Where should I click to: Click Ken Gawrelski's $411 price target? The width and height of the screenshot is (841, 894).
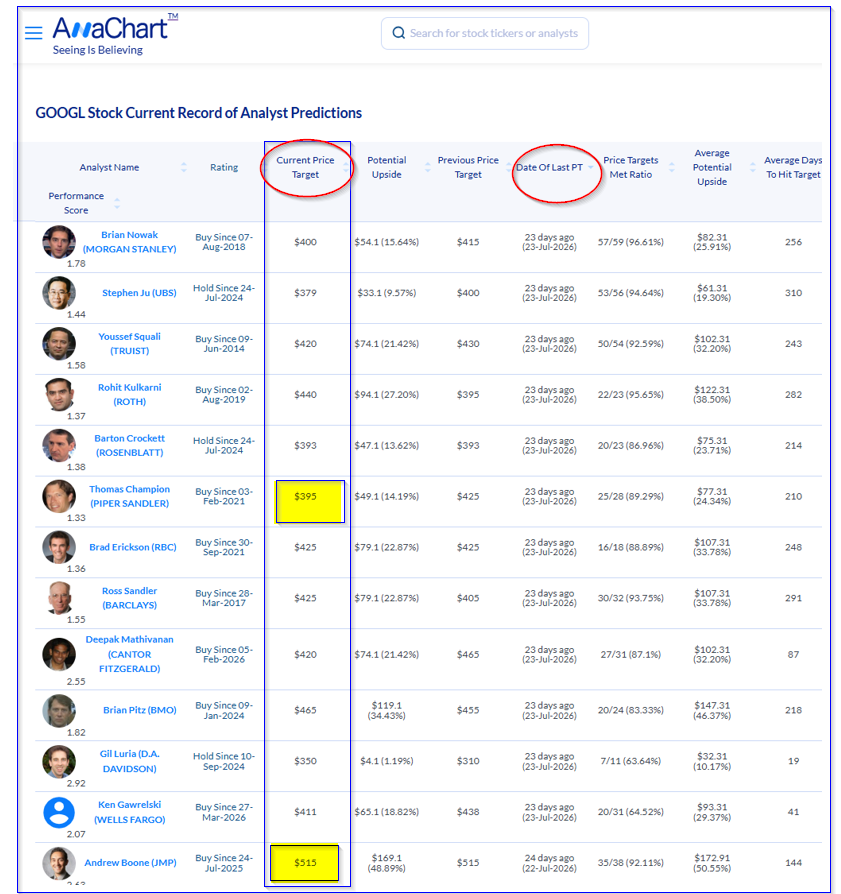point(305,811)
